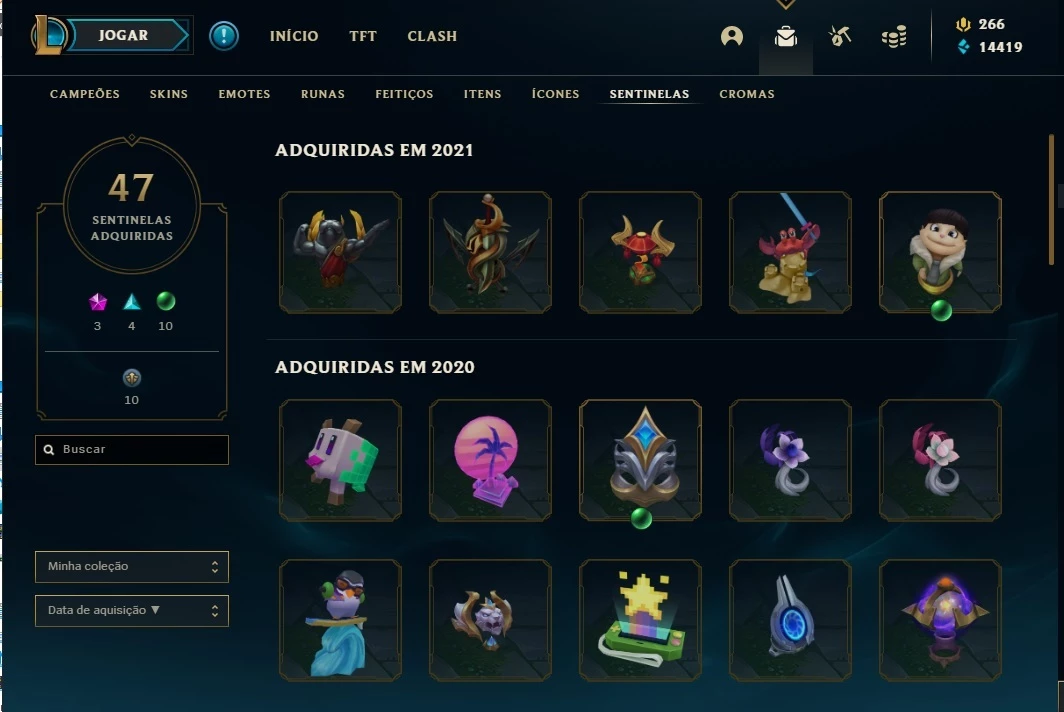The height and width of the screenshot is (712, 1064).
Task: Click the blue triangle rarity filter
Action: (x=132, y=301)
